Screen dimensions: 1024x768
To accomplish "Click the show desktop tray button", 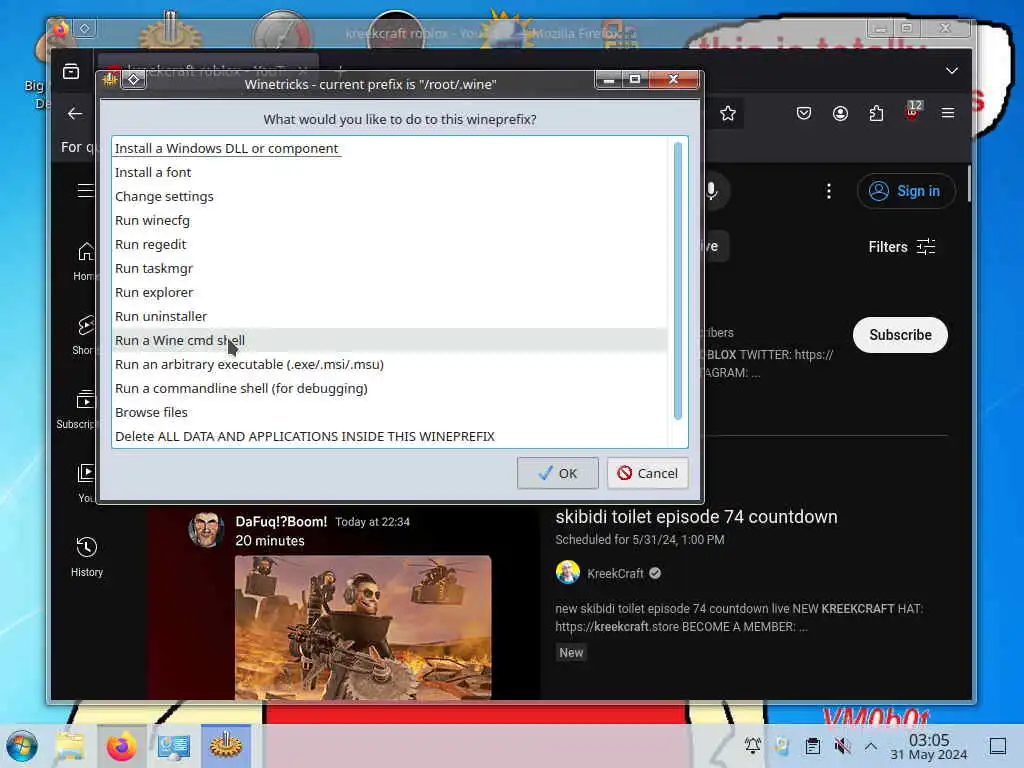I will point(998,746).
